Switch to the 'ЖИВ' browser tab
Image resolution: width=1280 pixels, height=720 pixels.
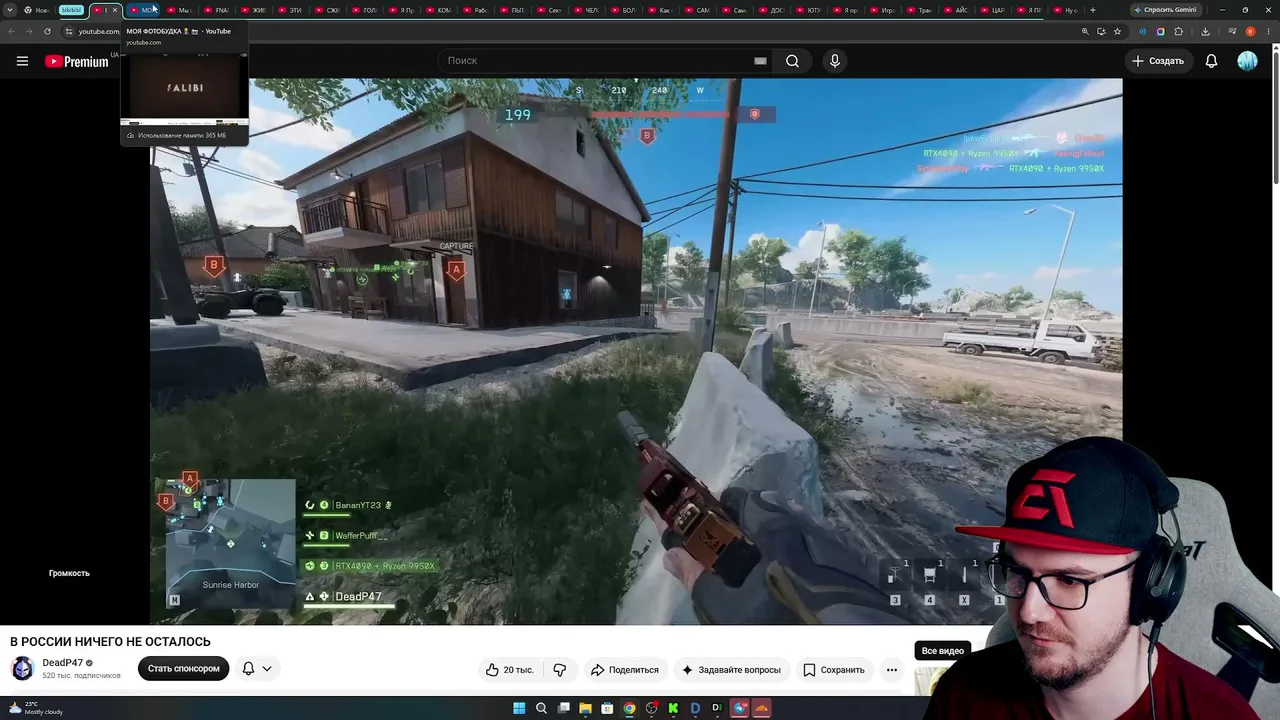[x=253, y=10]
